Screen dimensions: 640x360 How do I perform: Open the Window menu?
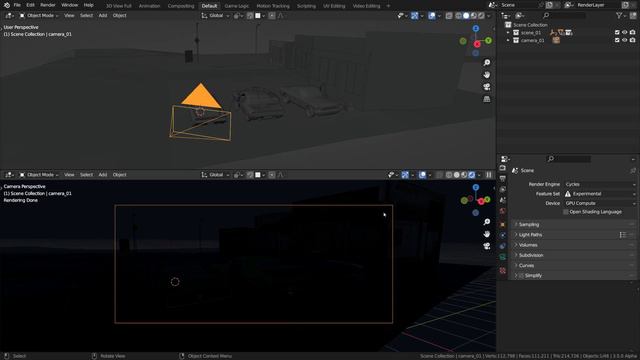[69, 5]
